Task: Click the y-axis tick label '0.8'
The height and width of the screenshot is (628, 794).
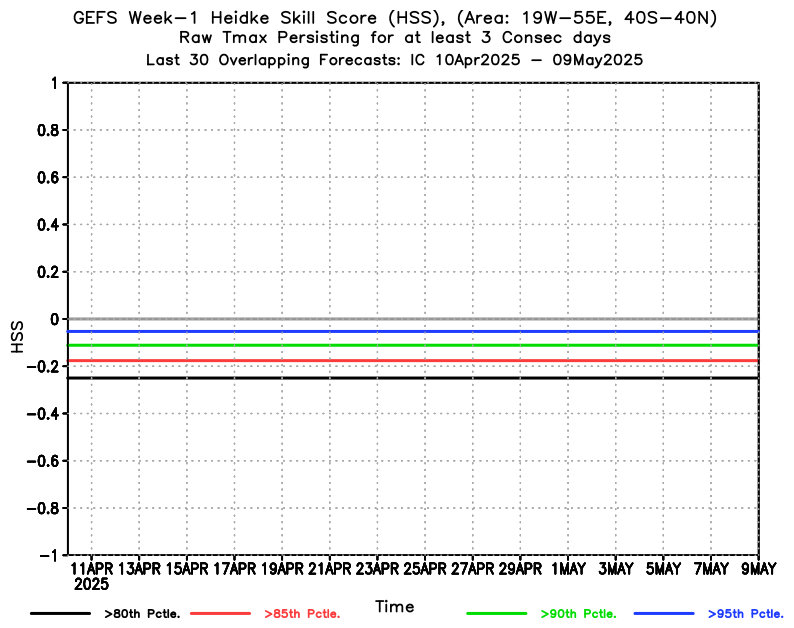Action: click(x=48, y=131)
